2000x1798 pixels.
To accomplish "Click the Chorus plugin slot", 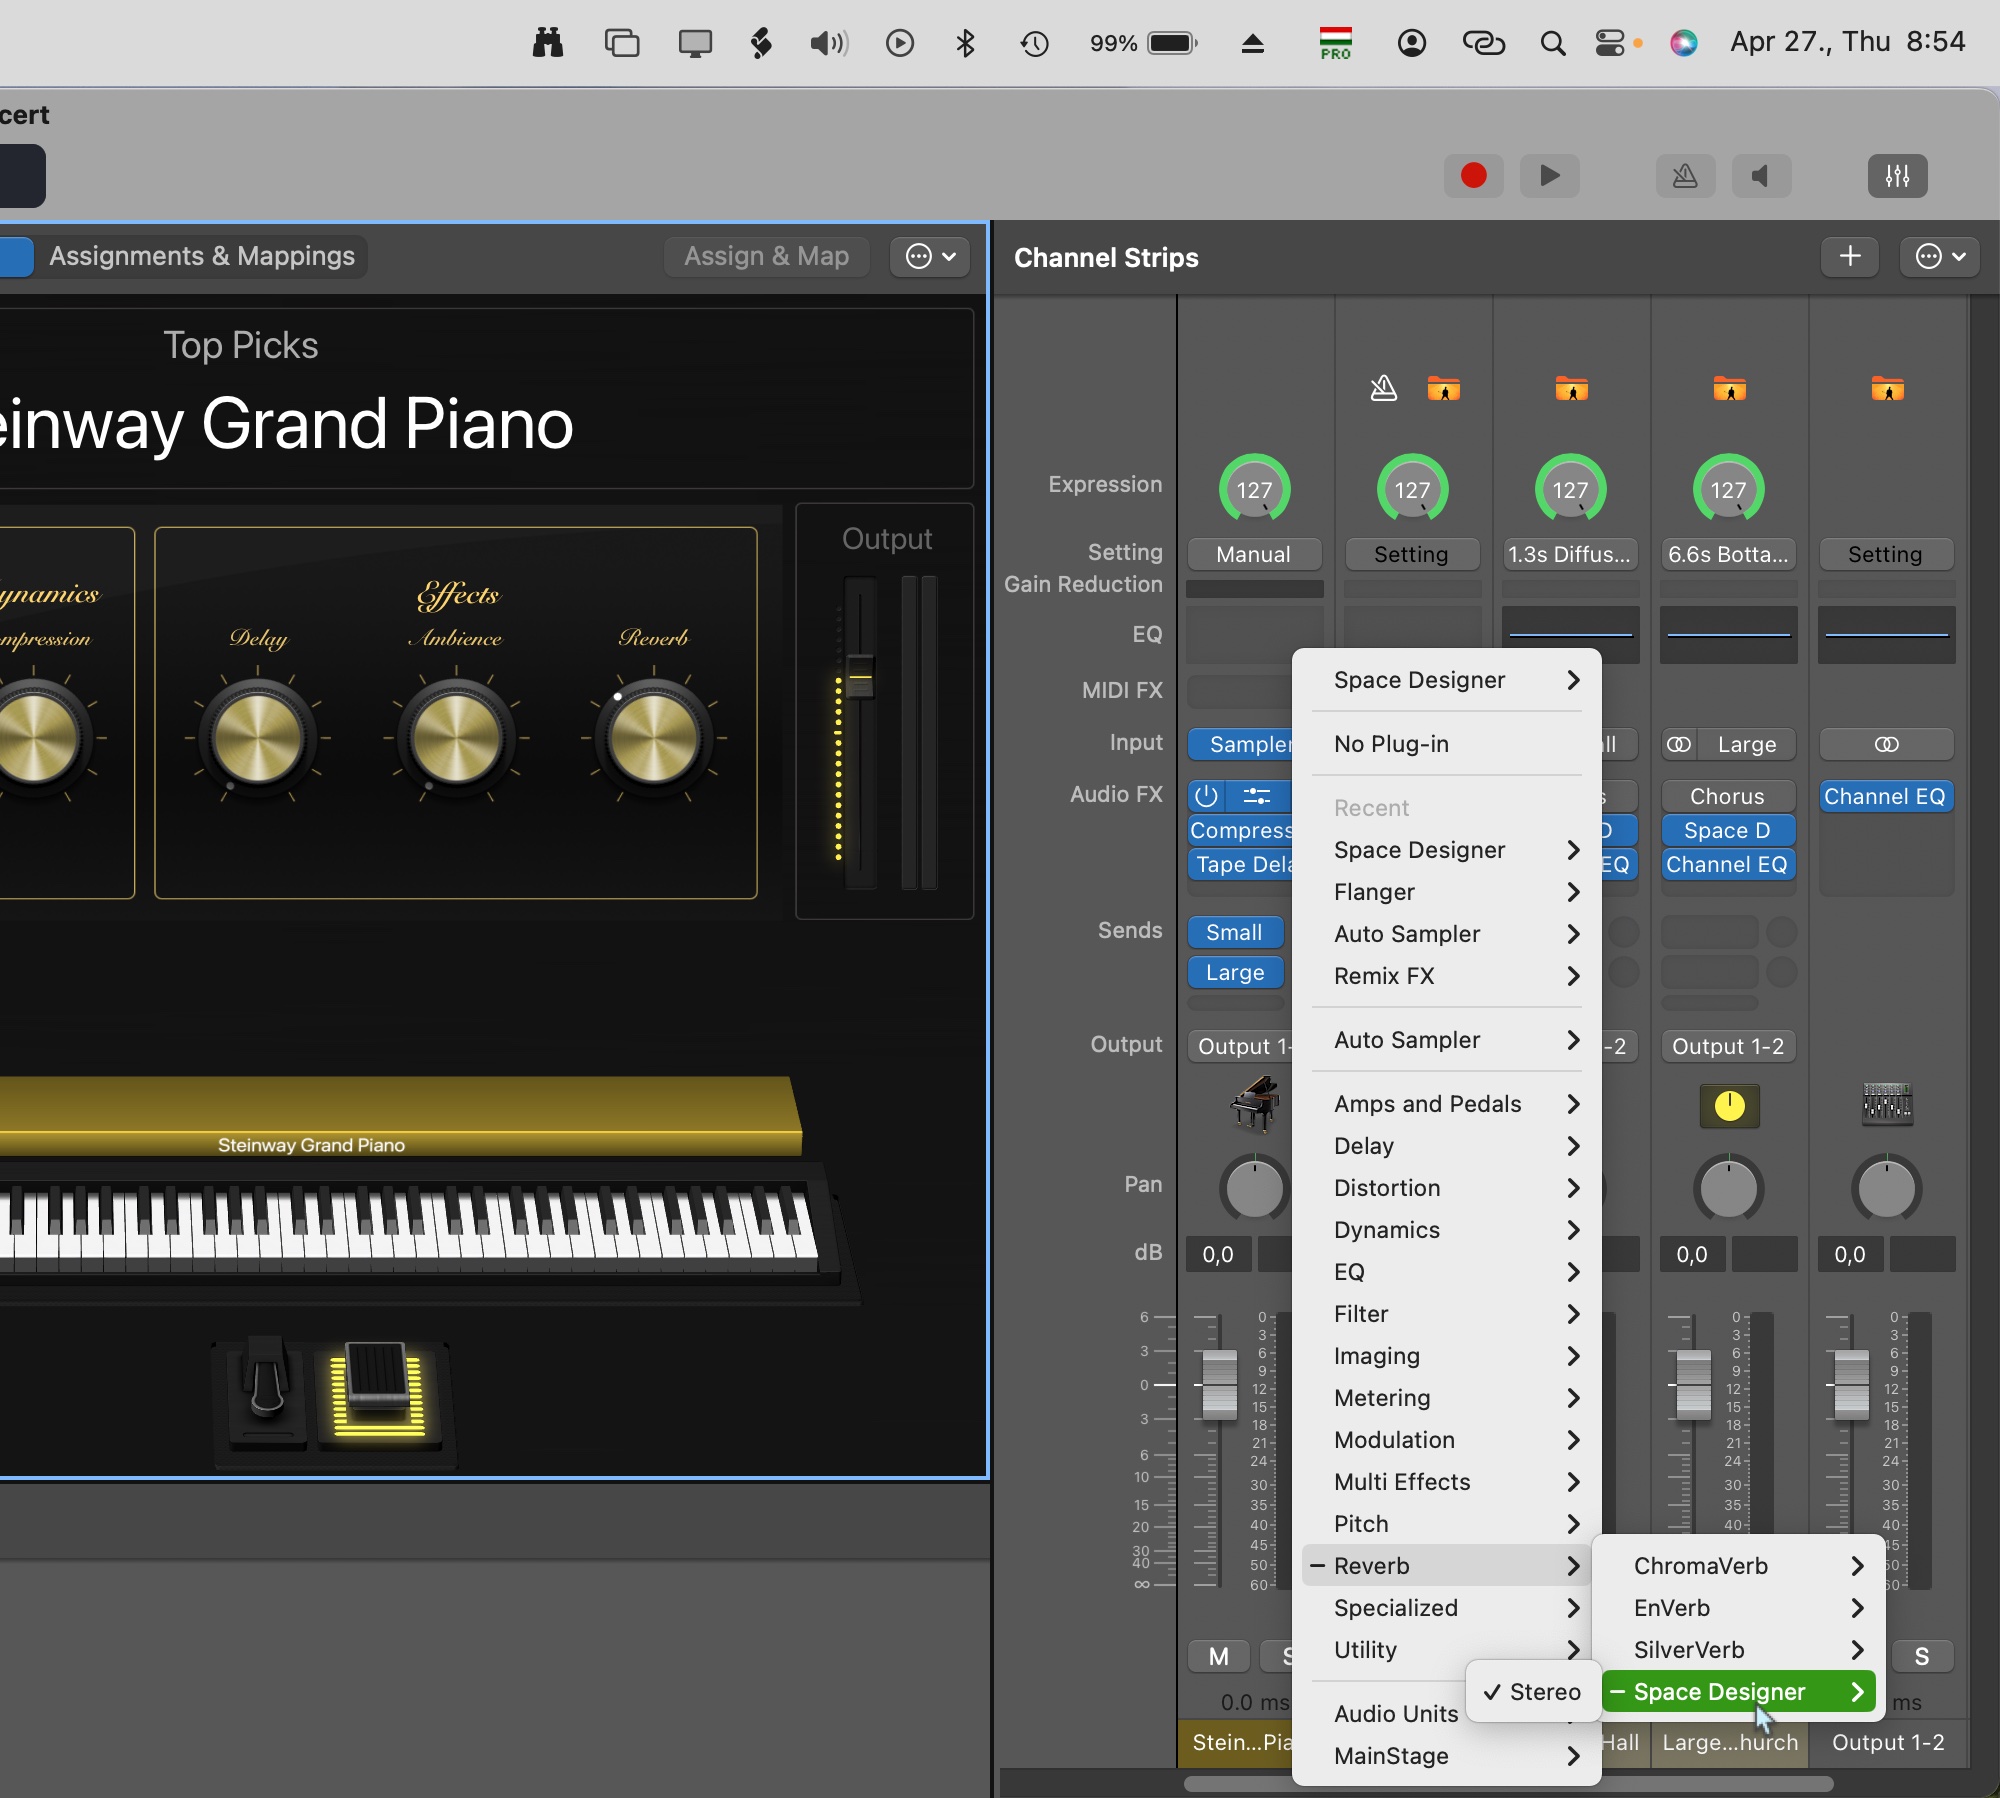I will click(x=1728, y=796).
